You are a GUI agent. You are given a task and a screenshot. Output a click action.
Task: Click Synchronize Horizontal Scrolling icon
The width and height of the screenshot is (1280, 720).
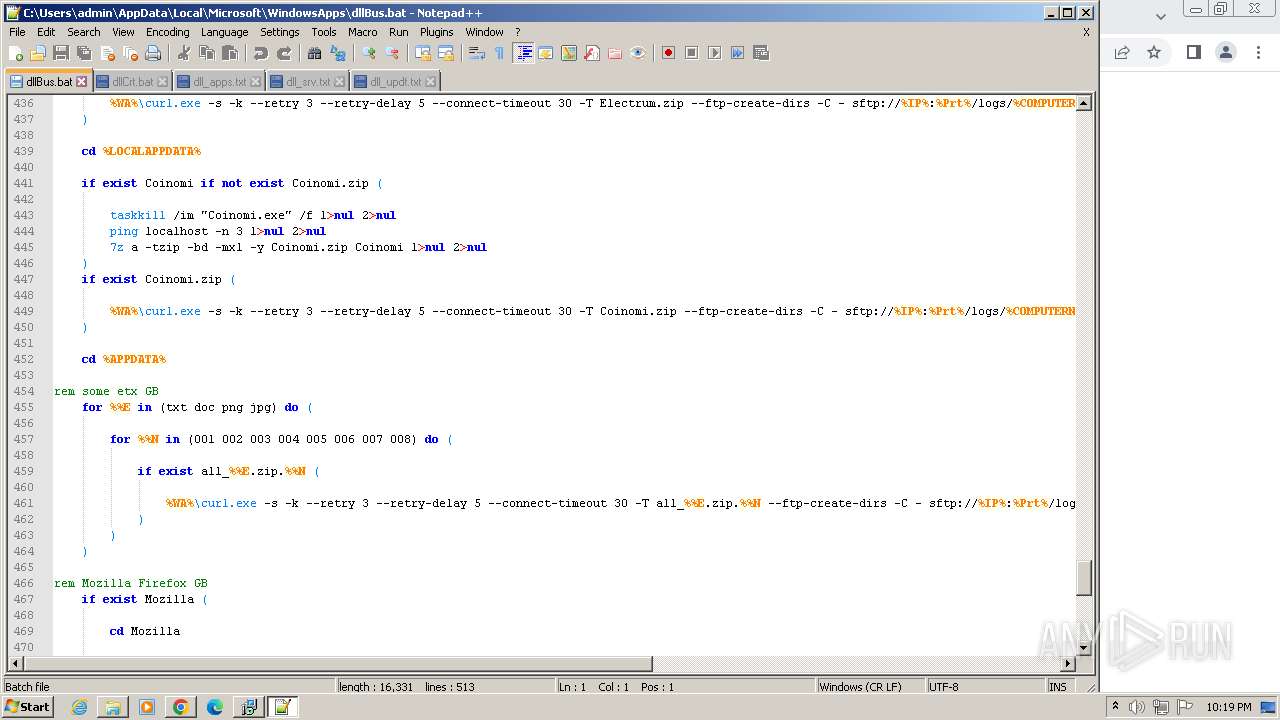click(446, 53)
